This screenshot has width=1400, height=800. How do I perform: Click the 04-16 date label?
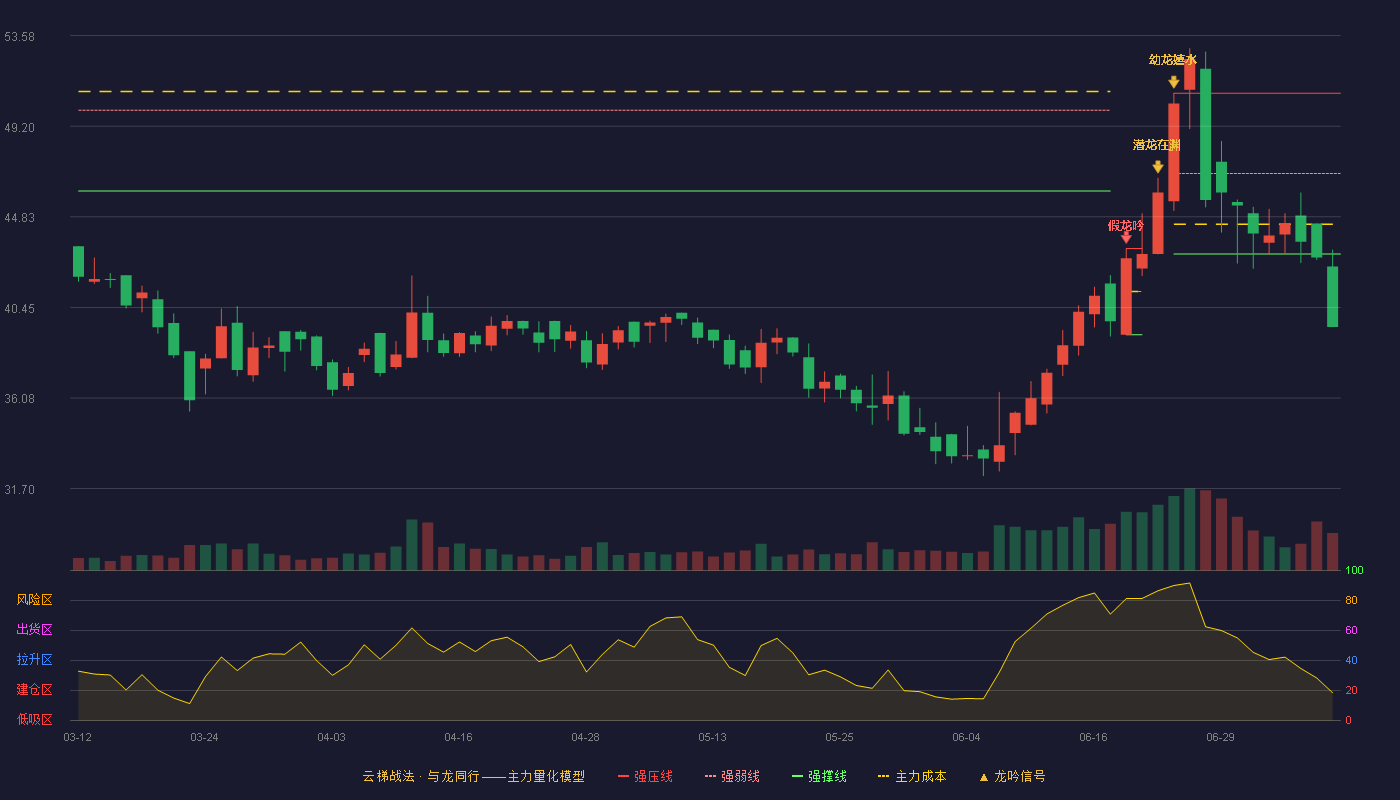pos(458,737)
